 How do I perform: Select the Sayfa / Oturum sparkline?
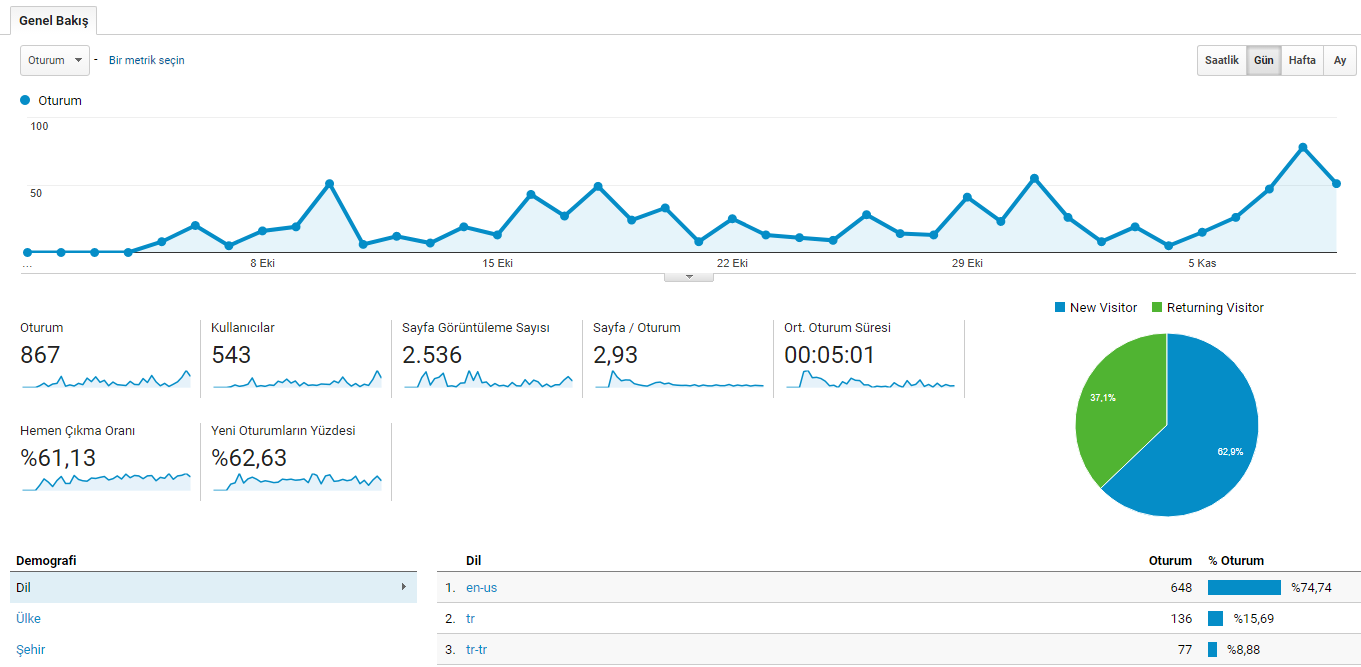(x=679, y=379)
